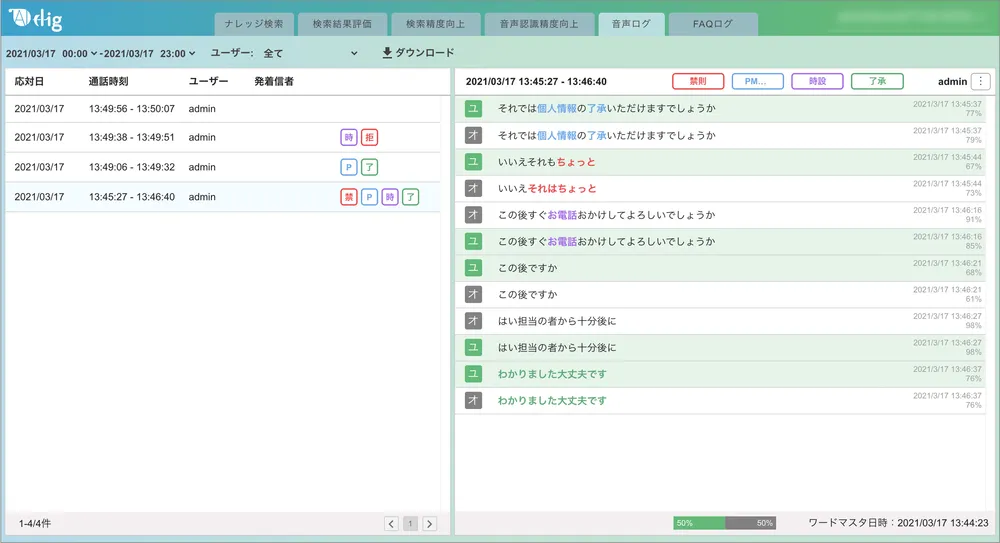Select the call log row 13:45:27 - 13:46:40

(x=223, y=197)
